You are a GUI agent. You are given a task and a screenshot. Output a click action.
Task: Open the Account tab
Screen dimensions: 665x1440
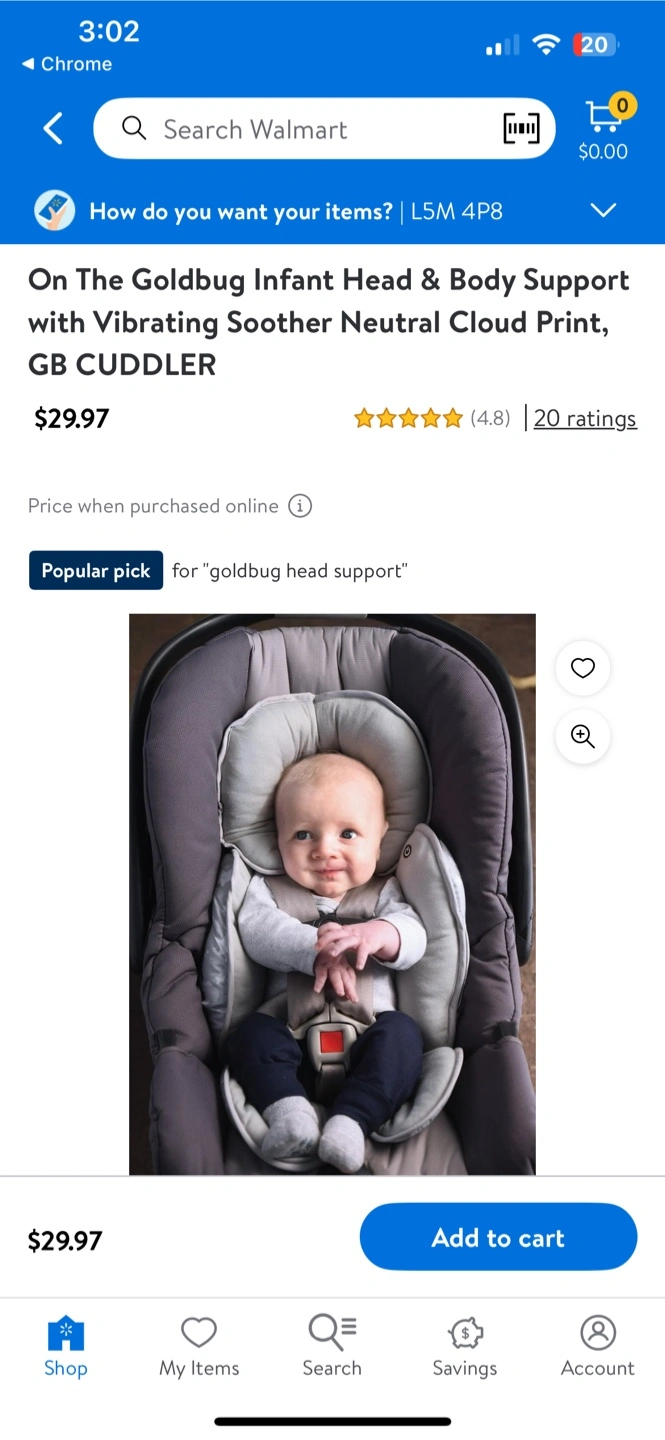pos(598,1347)
